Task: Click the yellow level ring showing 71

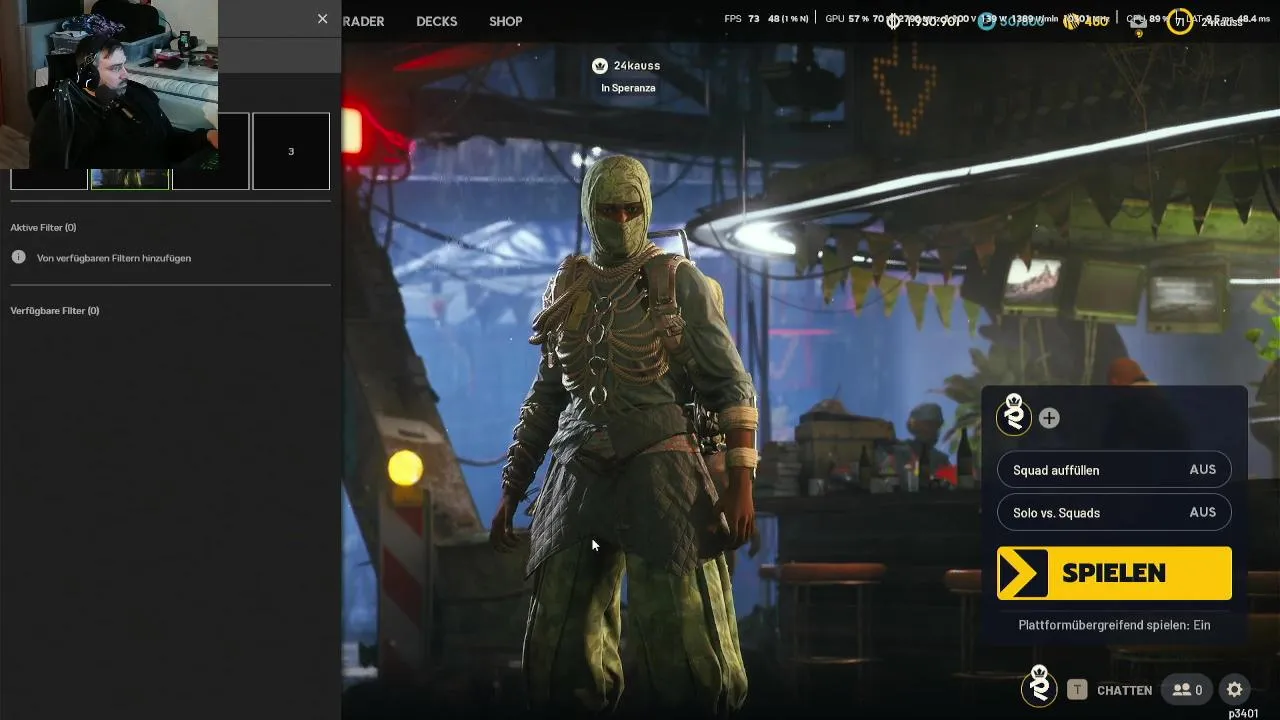Action: tap(1180, 21)
